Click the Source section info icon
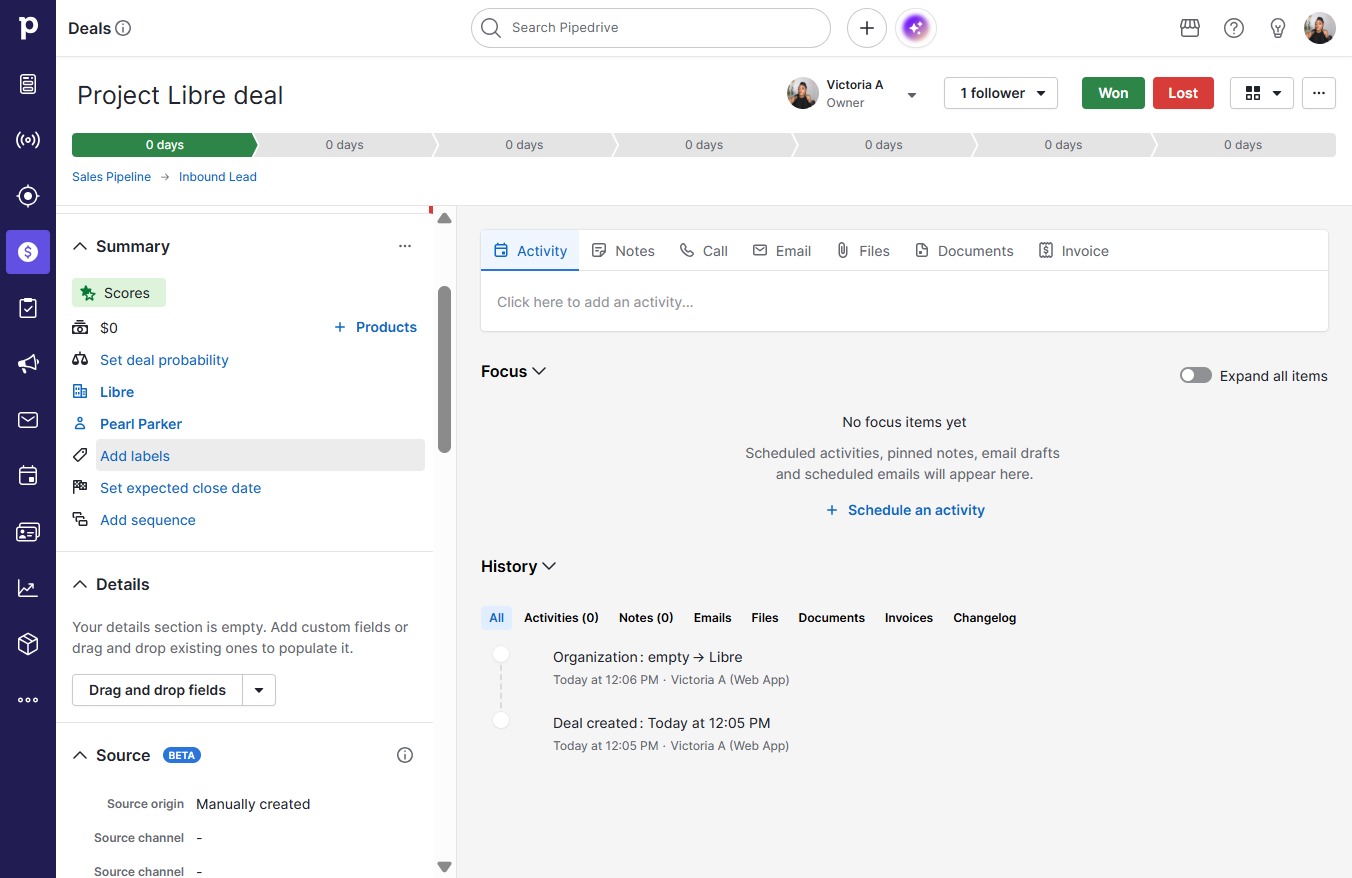This screenshot has height=878, width=1352. click(405, 755)
